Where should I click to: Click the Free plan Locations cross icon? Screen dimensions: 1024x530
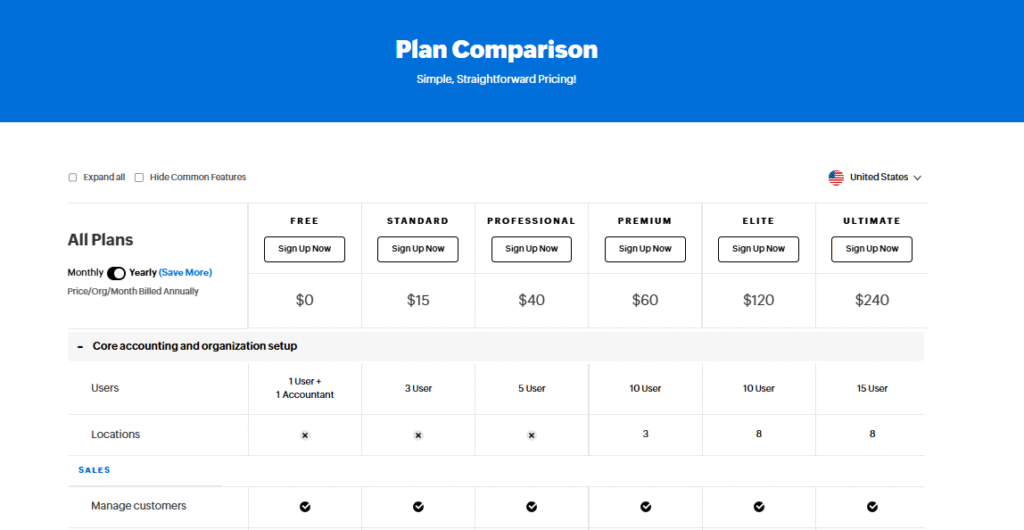304,435
